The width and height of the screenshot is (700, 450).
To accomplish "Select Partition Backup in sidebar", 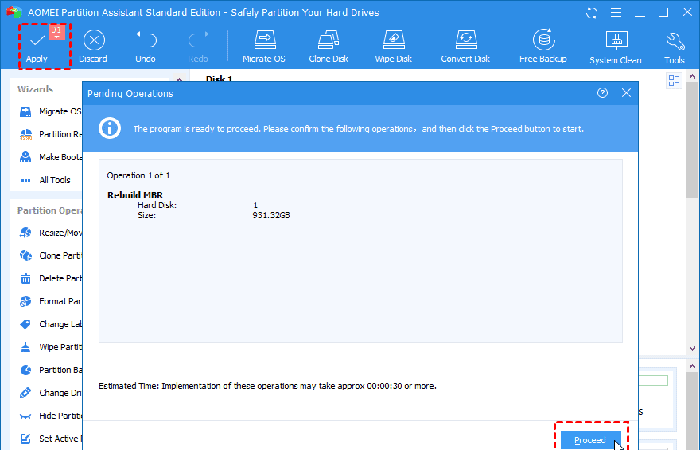I will pyautogui.click(x=50, y=370).
